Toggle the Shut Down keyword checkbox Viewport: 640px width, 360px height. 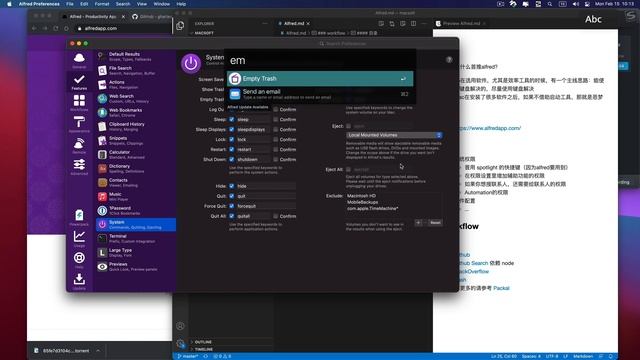[x=232, y=160]
